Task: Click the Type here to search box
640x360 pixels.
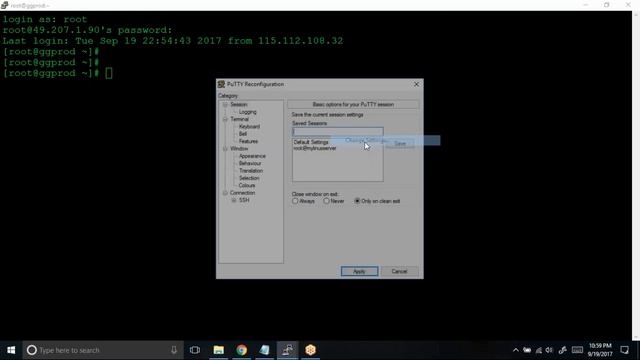Action: [103, 350]
